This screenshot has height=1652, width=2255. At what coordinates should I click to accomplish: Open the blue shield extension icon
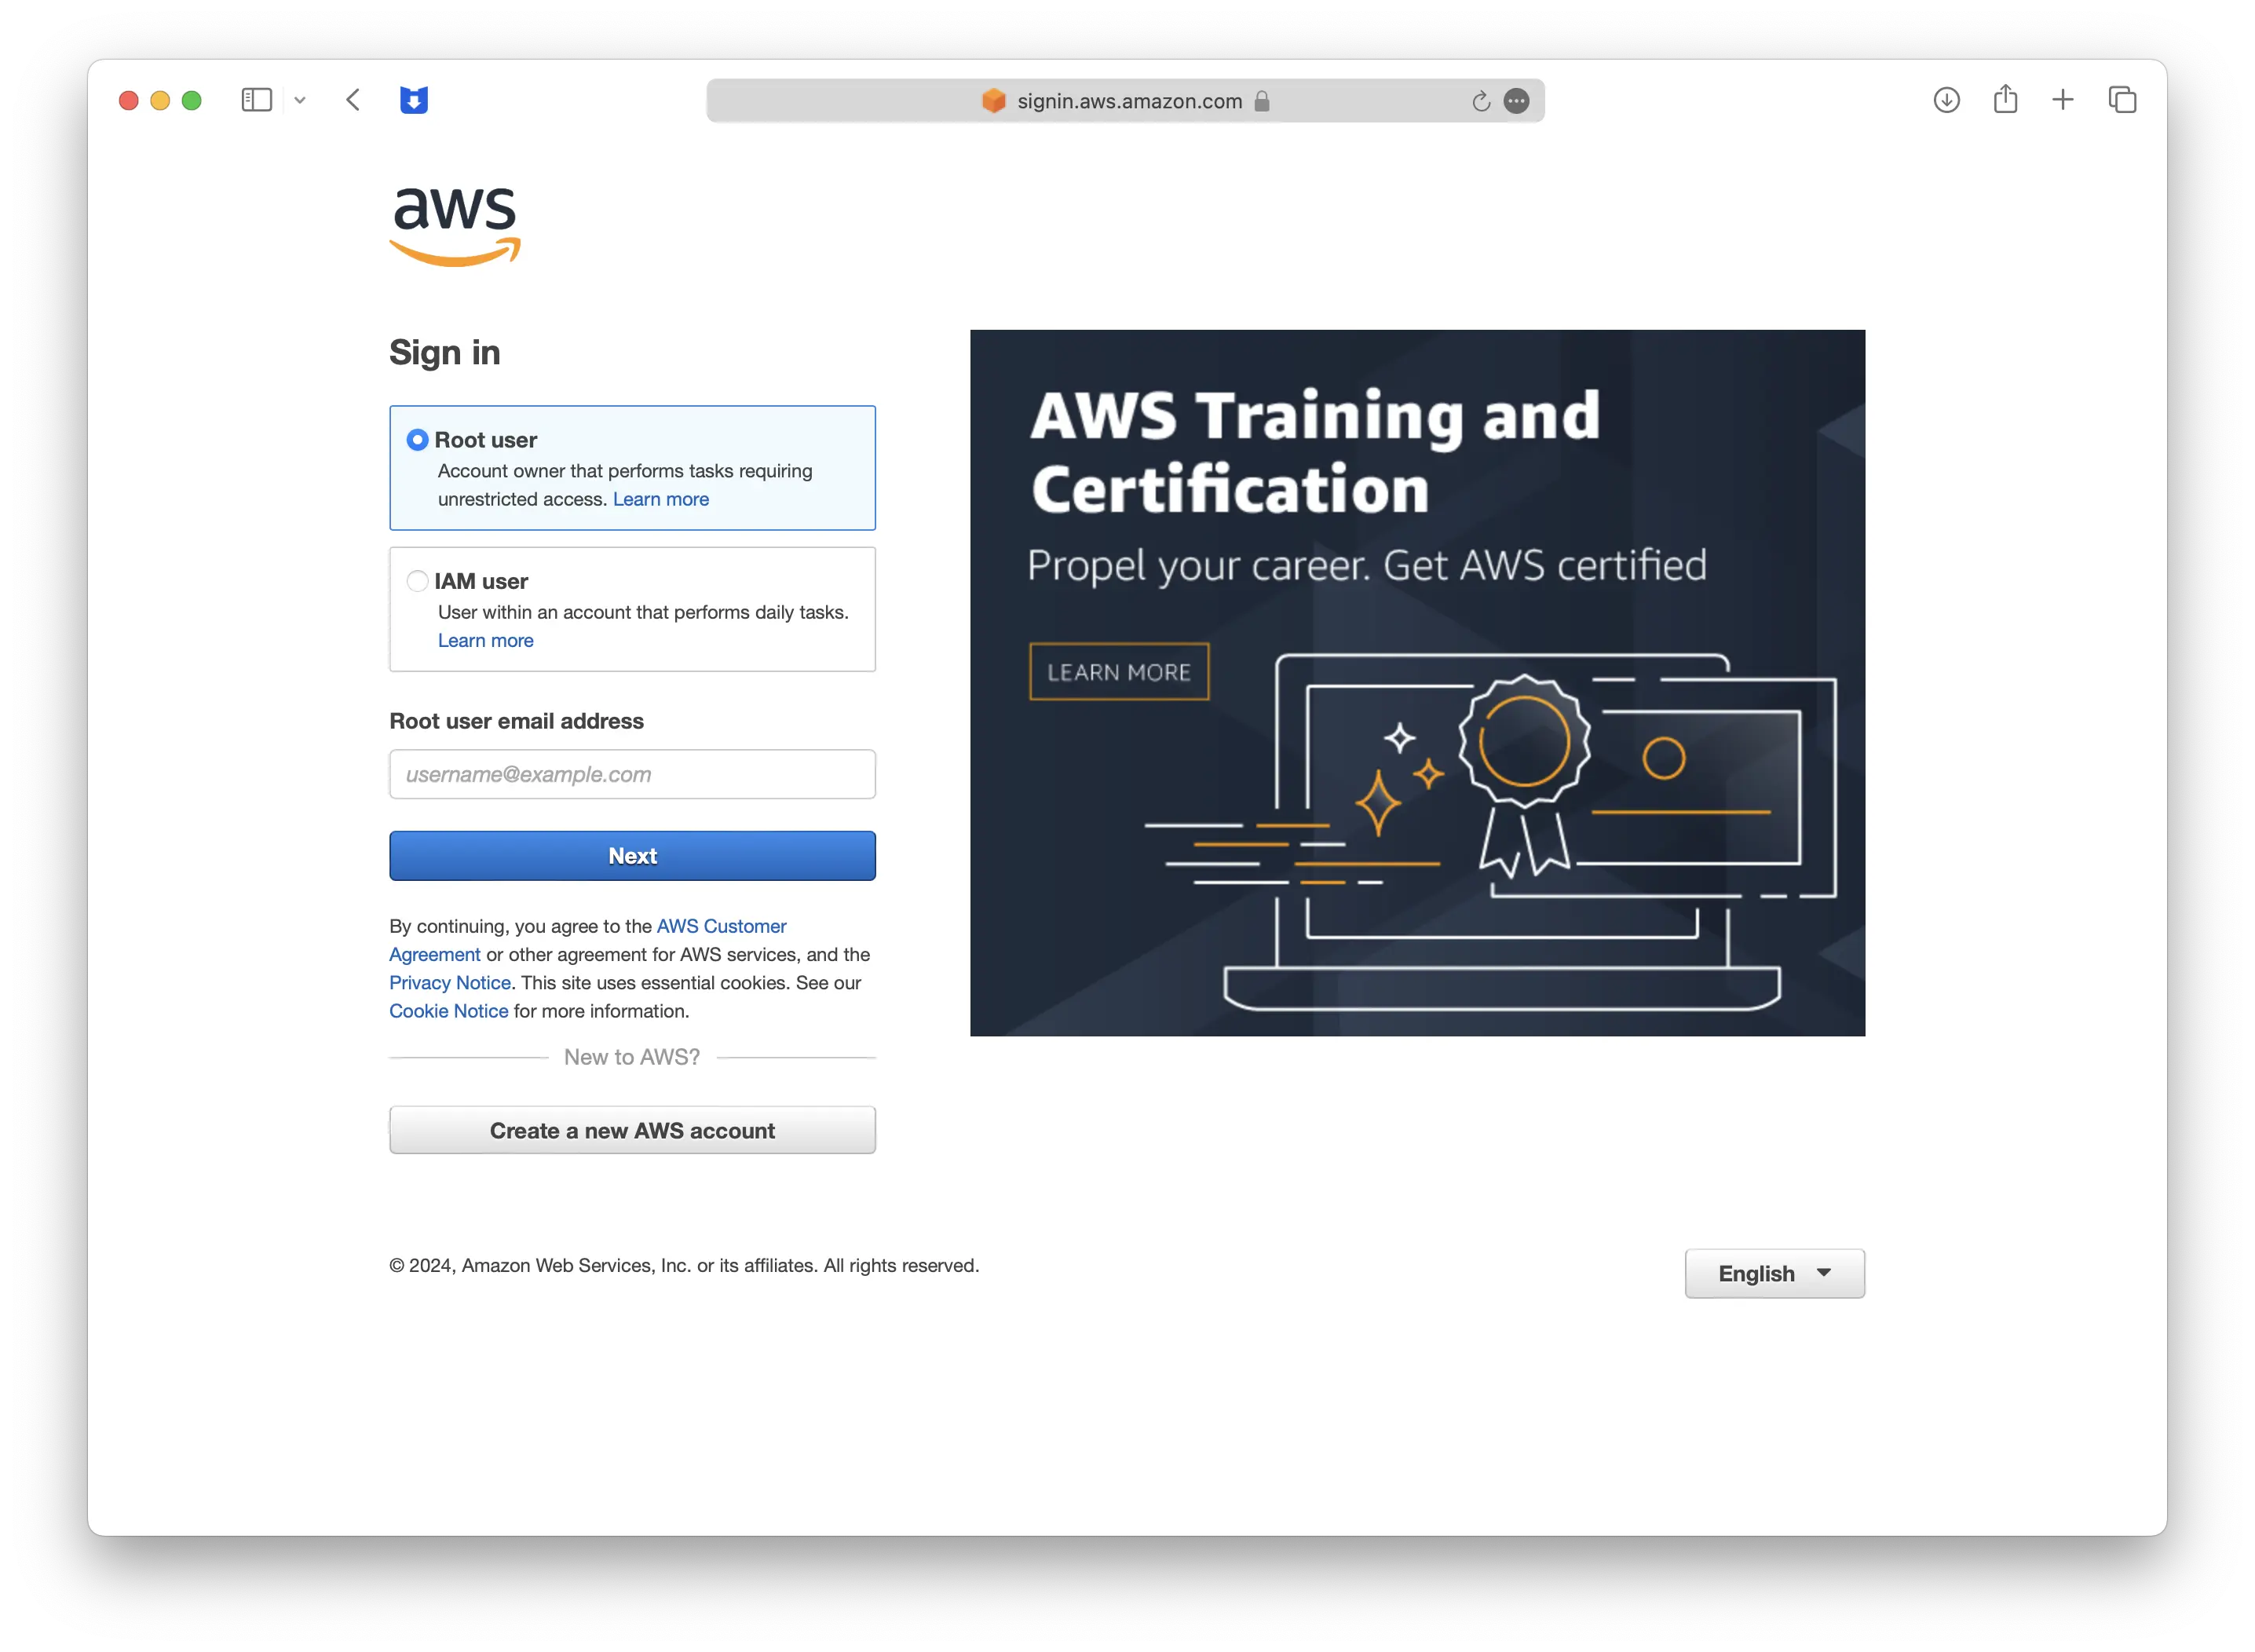(x=414, y=100)
